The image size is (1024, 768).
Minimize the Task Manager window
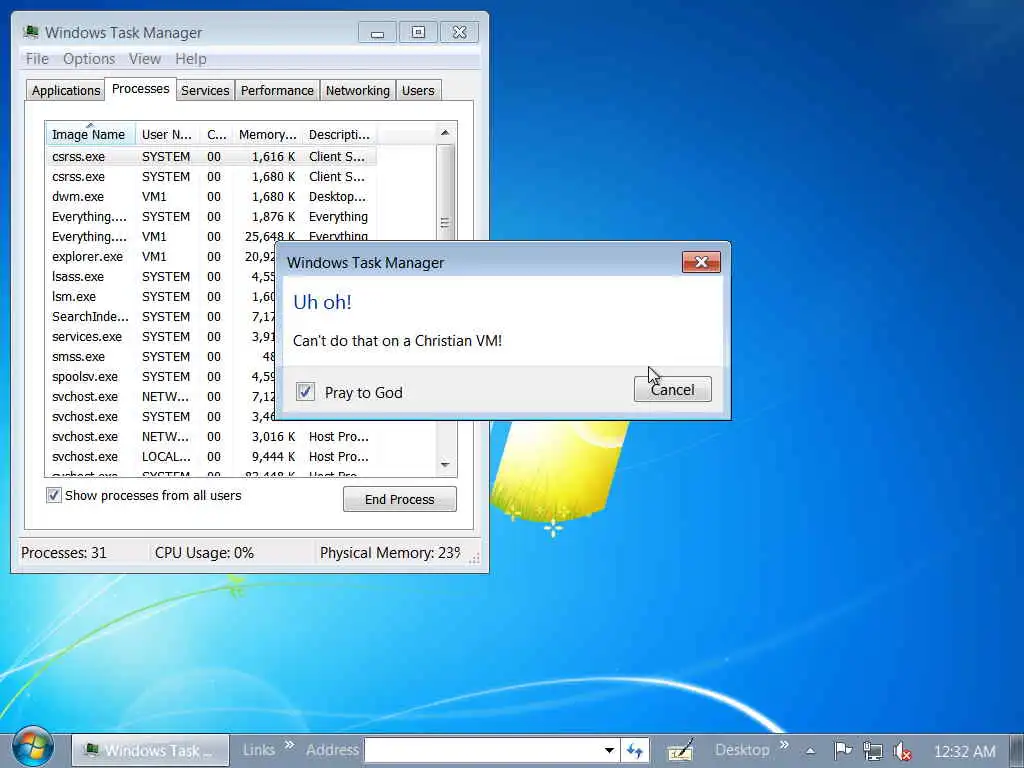point(377,33)
